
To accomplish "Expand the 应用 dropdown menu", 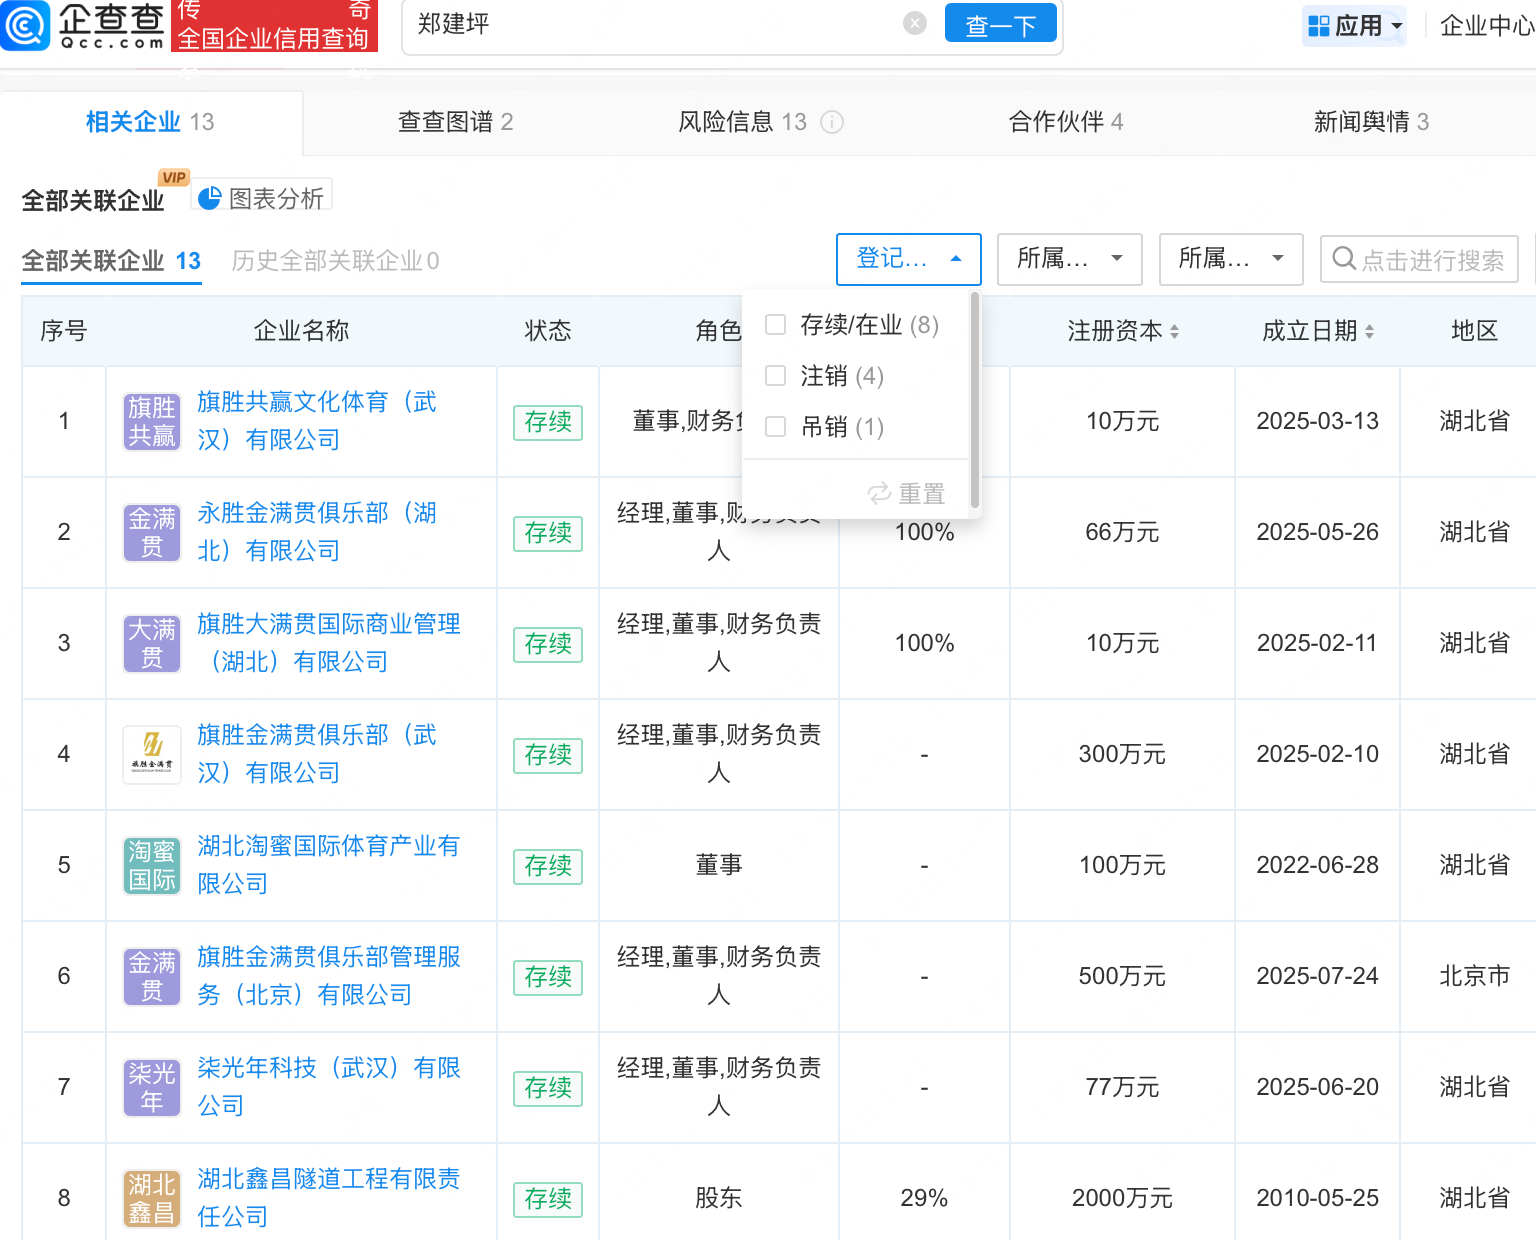I will click(1397, 27).
